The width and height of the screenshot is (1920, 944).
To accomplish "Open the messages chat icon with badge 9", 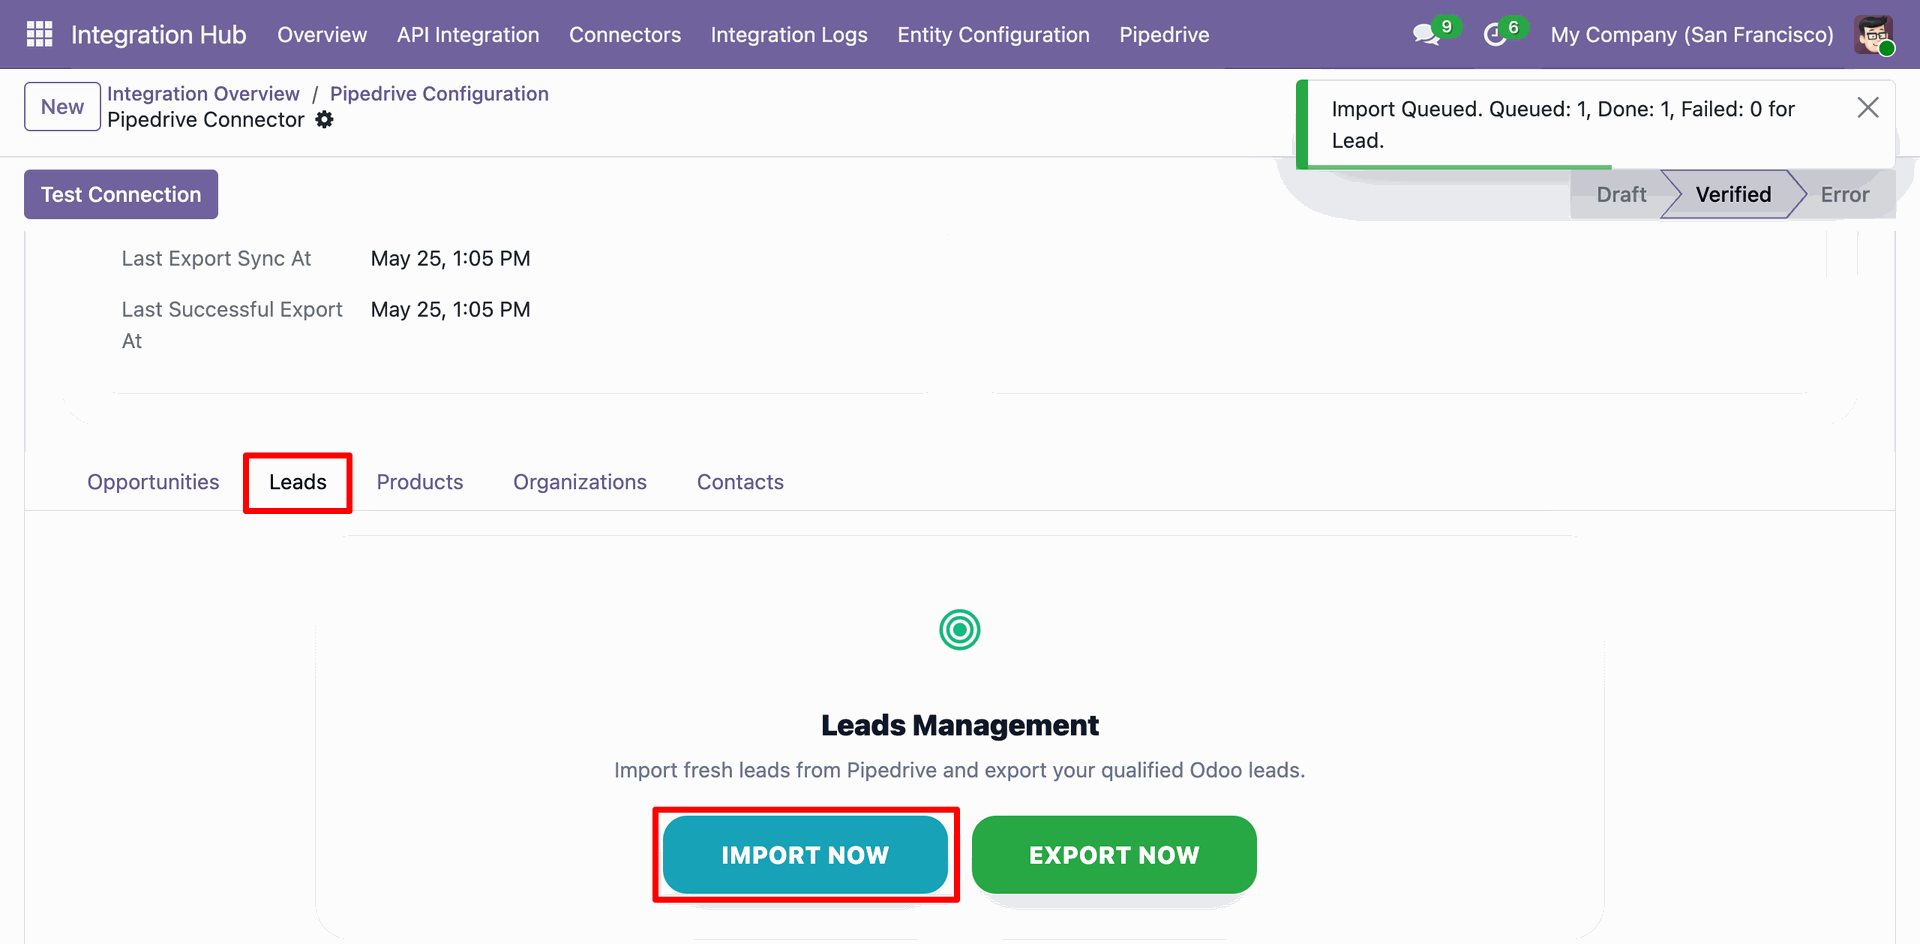I will pos(1427,35).
